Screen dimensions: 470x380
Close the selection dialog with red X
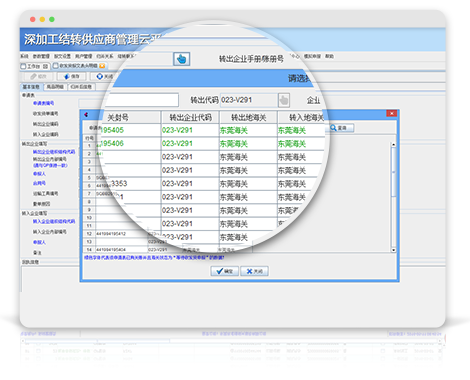pyautogui.click(x=391, y=113)
